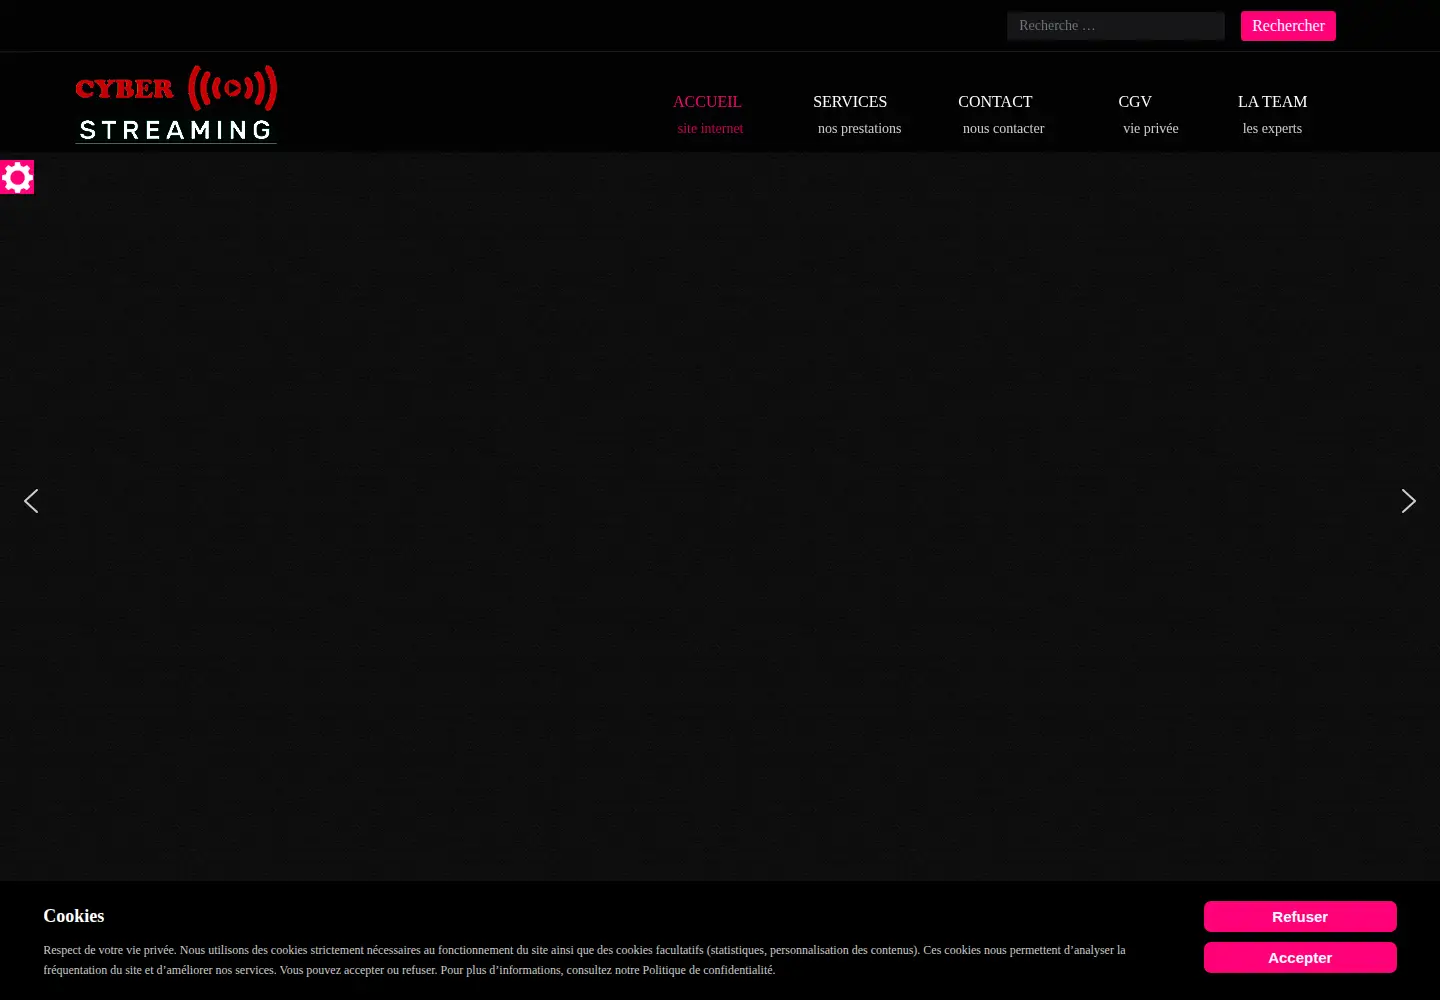Open the LA TEAM menu item
This screenshot has height=1000, width=1440.
tap(1272, 114)
